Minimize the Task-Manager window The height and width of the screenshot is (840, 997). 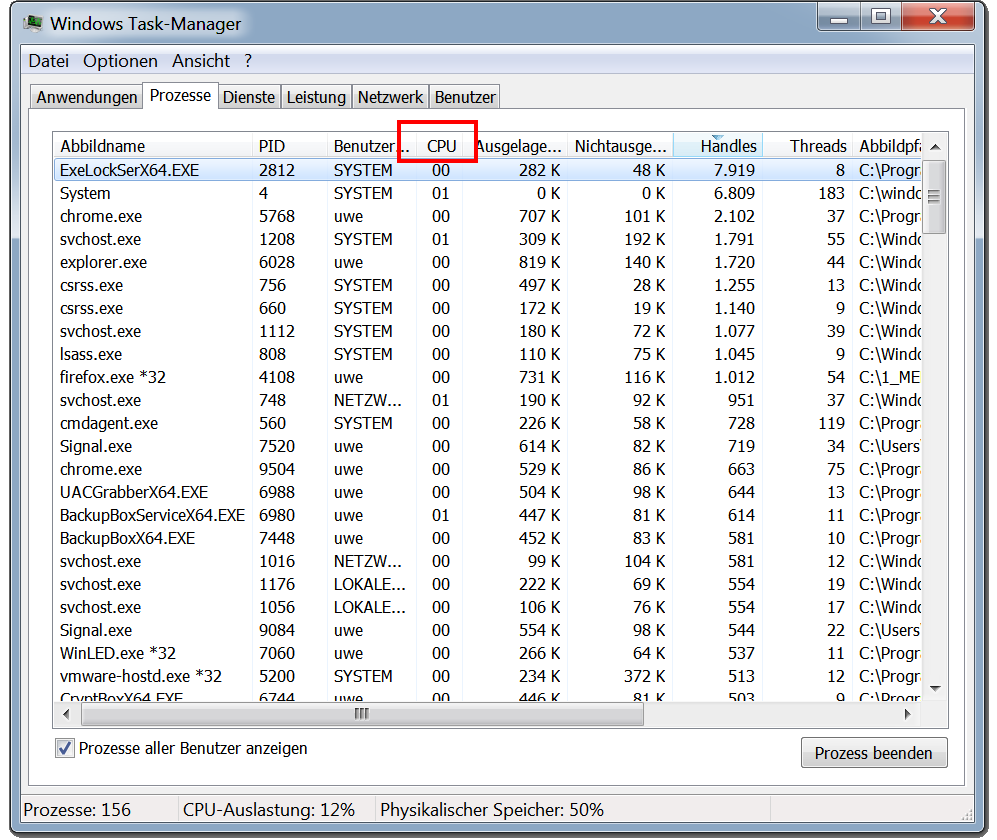point(839,17)
